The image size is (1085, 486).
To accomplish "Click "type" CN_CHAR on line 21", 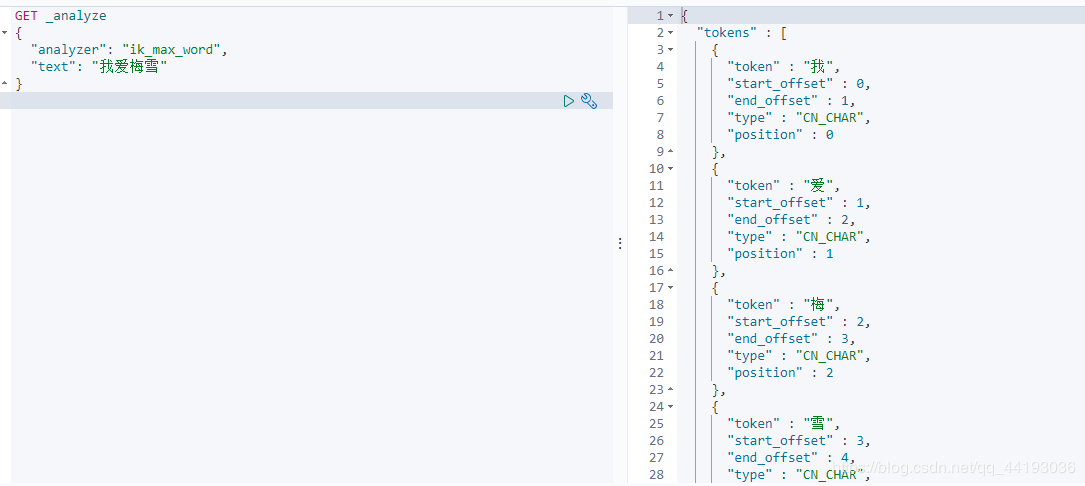I will (x=798, y=356).
